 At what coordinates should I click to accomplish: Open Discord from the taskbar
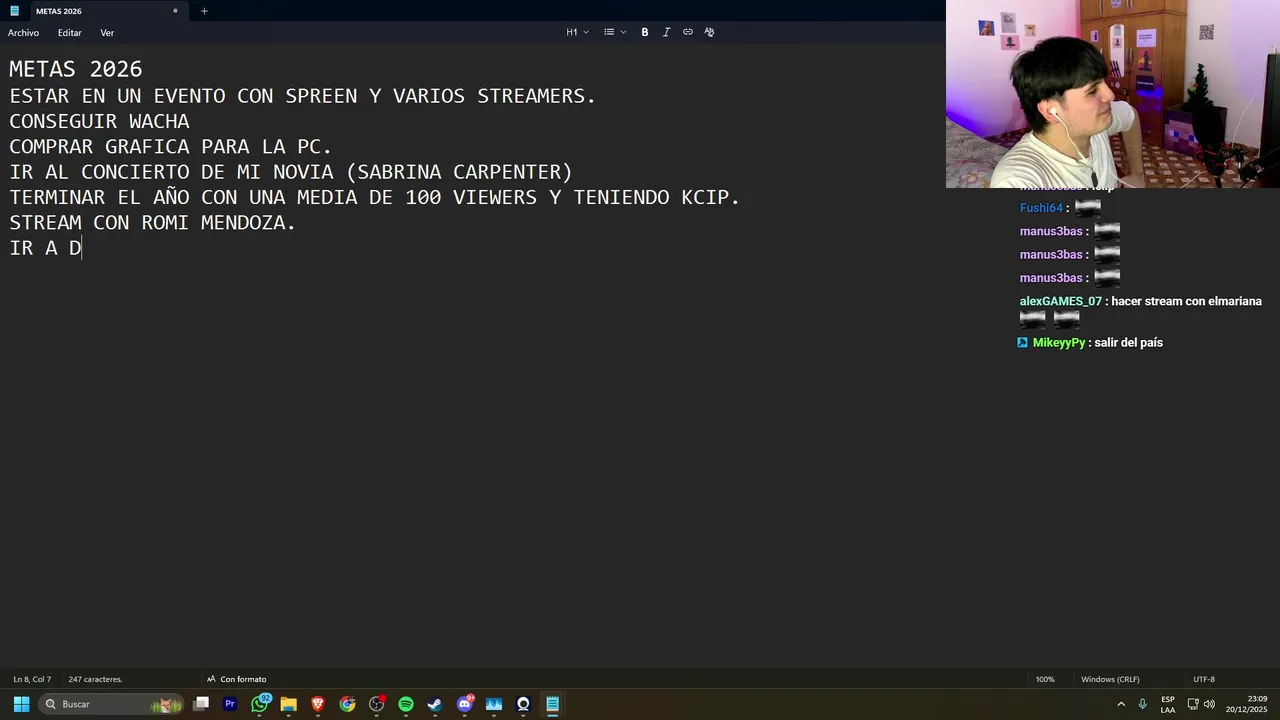pyautogui.click(x=465, y=704)
